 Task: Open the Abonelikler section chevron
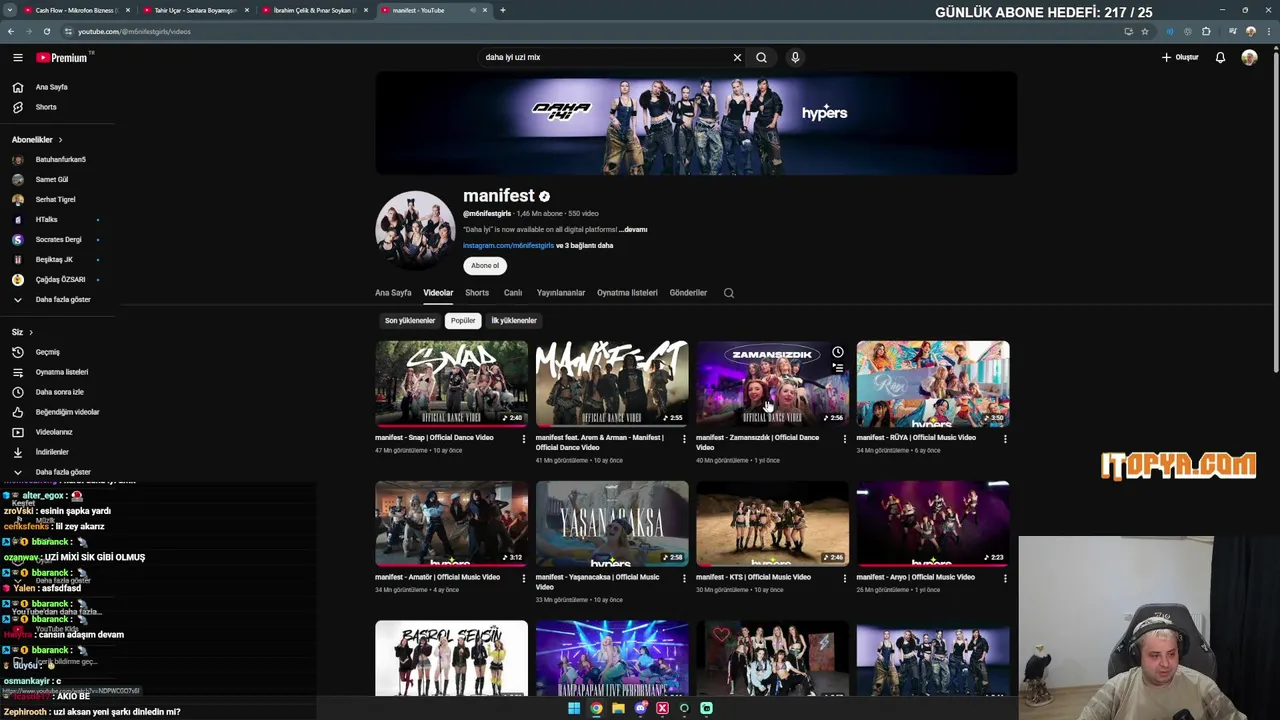pyautogui.click(x=60, y=140)
